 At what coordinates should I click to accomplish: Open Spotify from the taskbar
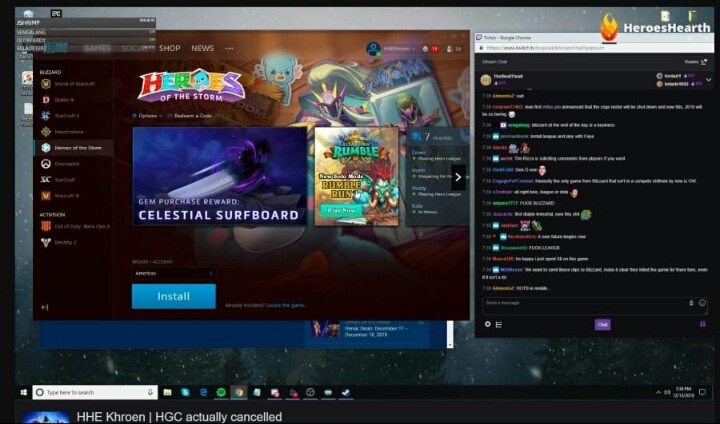point(221,392)
